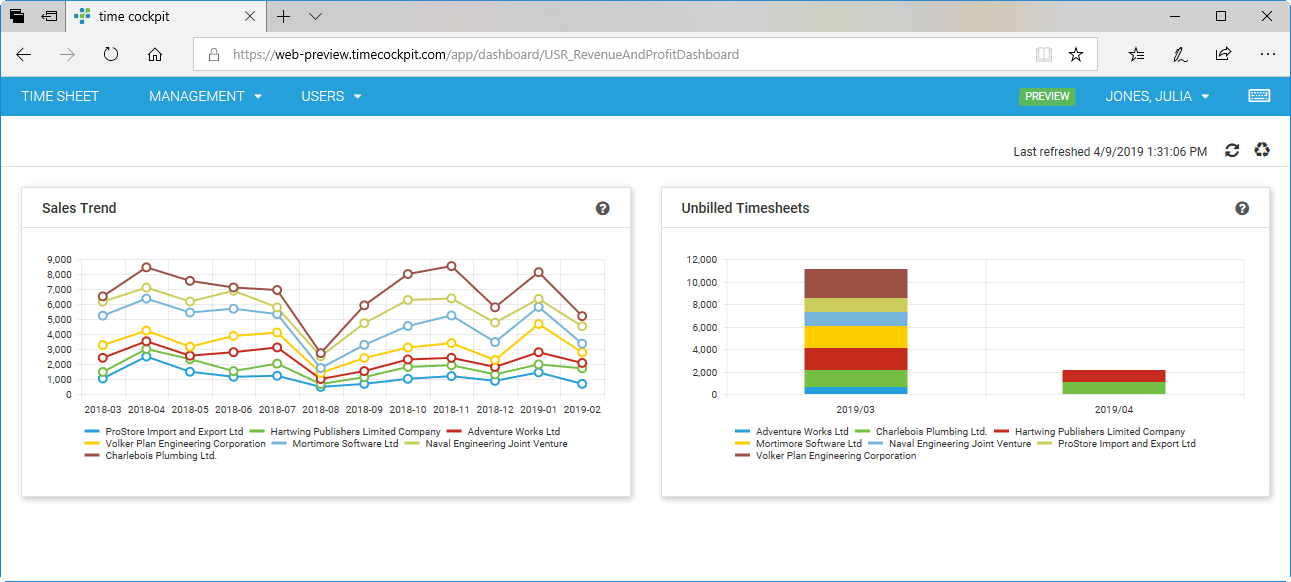The width and height of the screenshot is (1291, 582).
Task: Click the browser share icon
Action: click(x=1223, y=54)
